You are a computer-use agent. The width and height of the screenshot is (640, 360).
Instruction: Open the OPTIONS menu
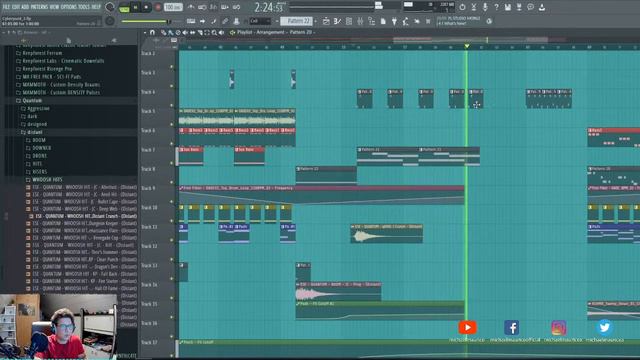pyautogui.click(x=70, y=7)
